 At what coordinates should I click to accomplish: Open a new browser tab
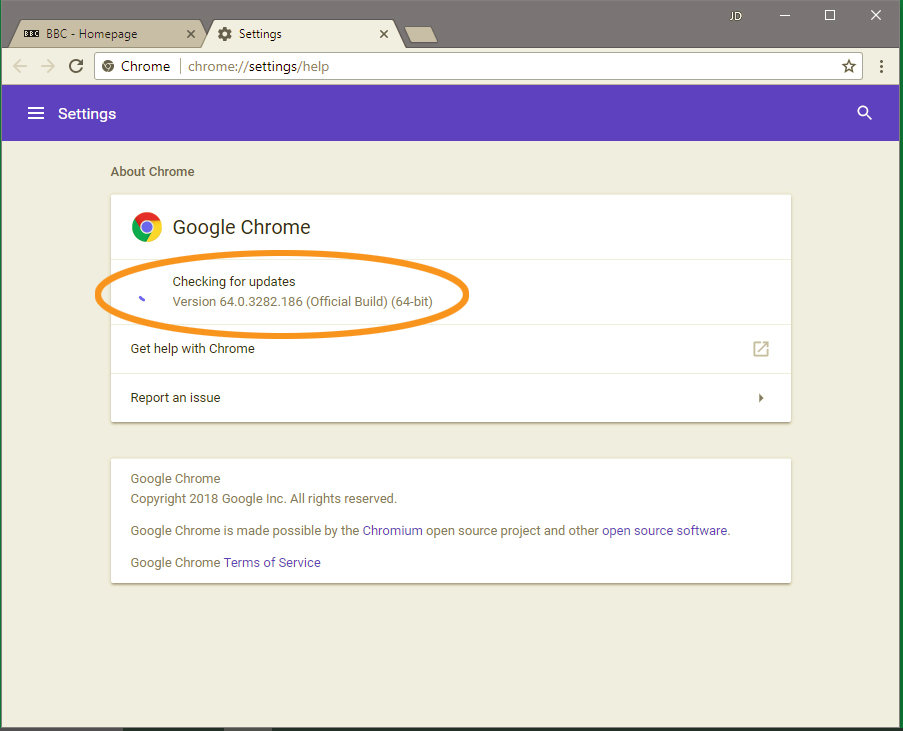tap(420, 33)
